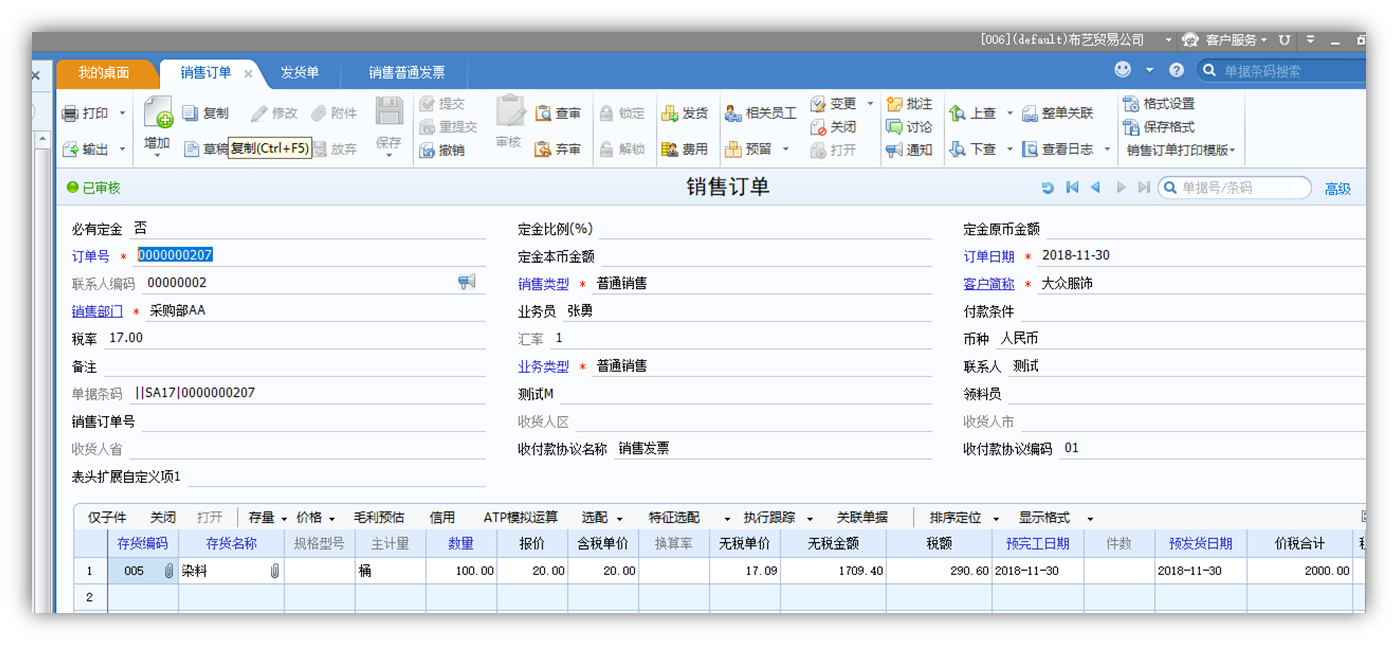Click the 高级 advanced search link
This screenshot has height=645, width=1398.
1338,189
